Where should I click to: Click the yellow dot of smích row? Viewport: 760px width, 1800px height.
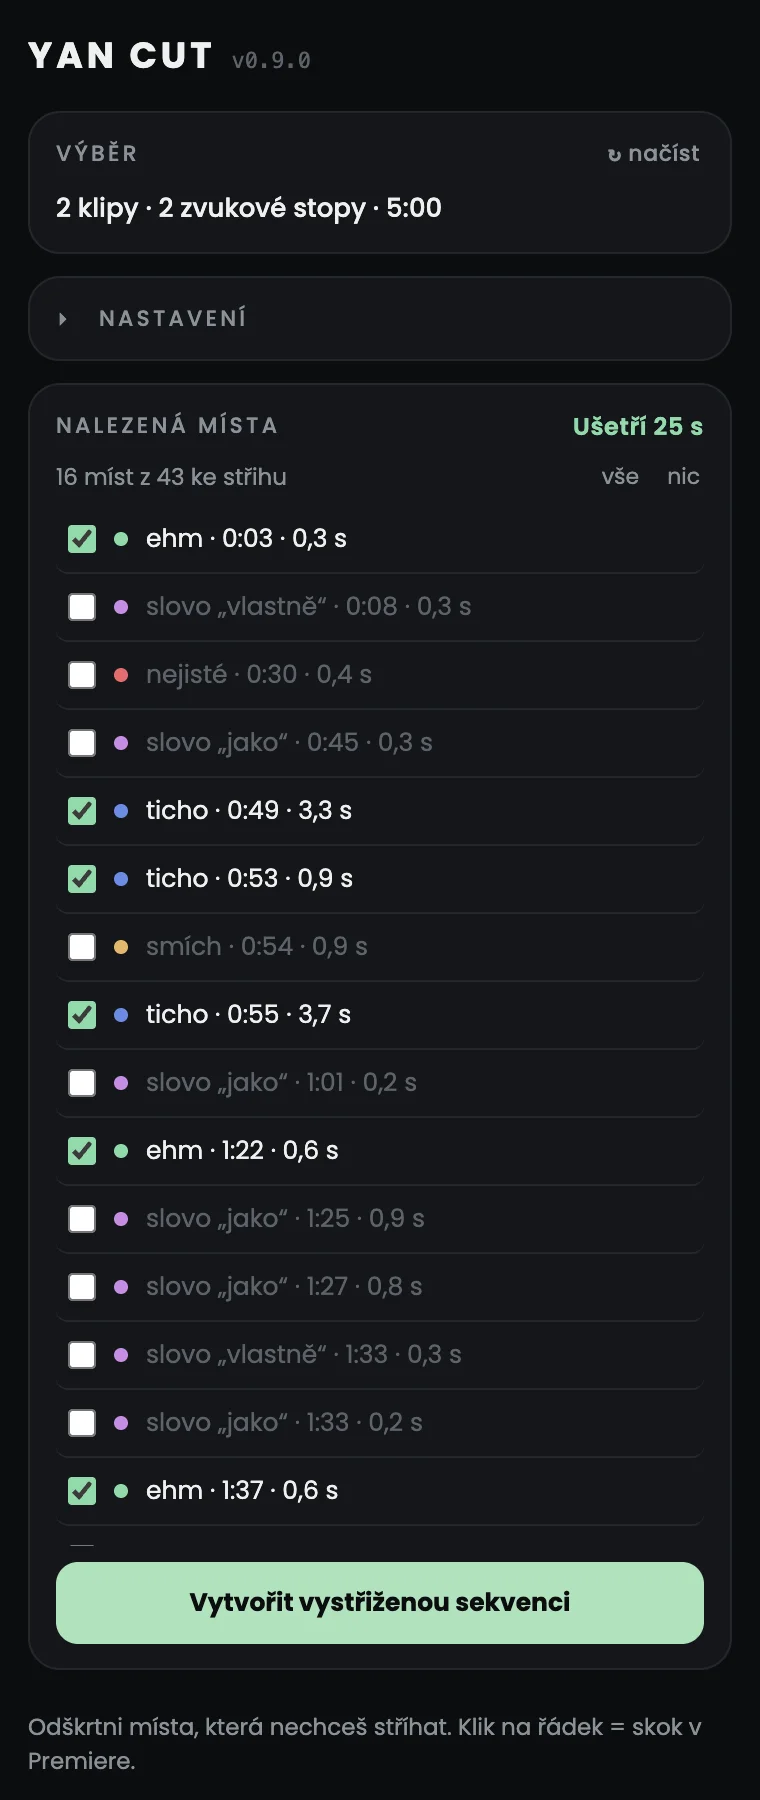tap(121, 947)
